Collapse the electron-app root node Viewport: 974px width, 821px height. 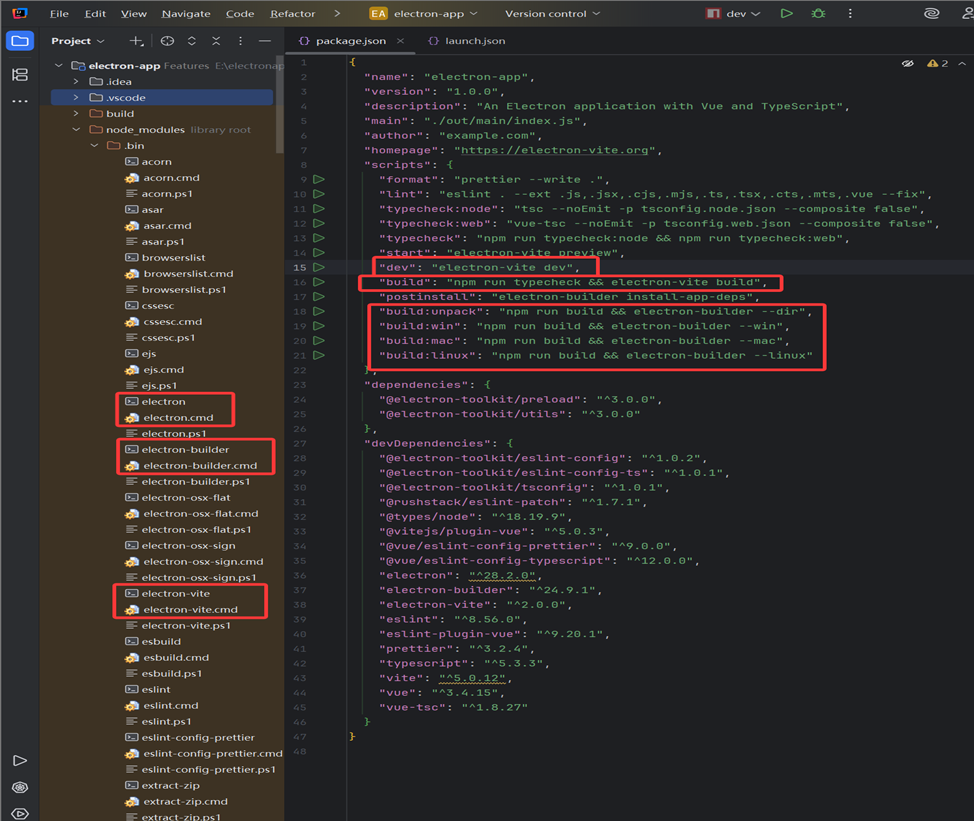coord(58,65)
